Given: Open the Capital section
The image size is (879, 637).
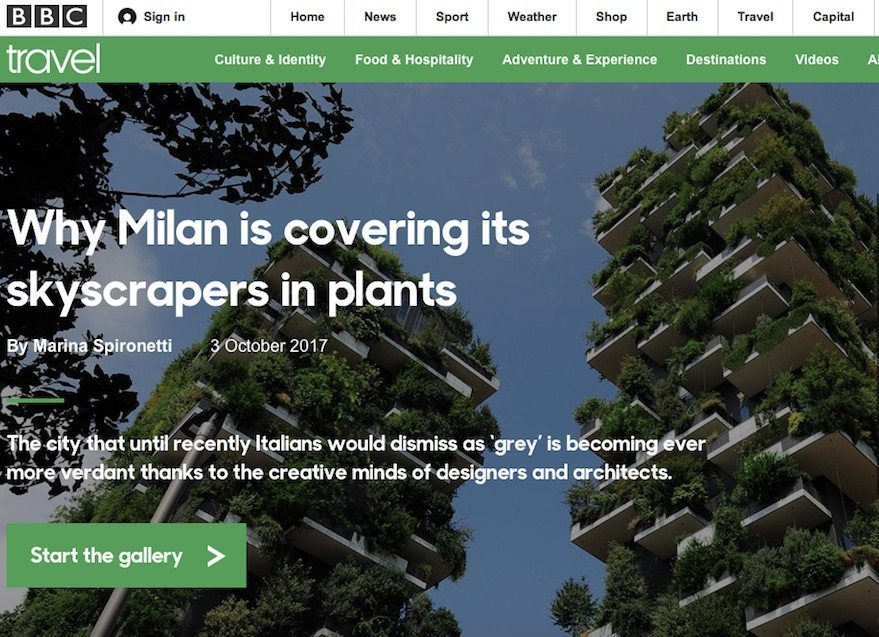Looking at the screenshot, I should pyautogui.click(x=833, y=17).
